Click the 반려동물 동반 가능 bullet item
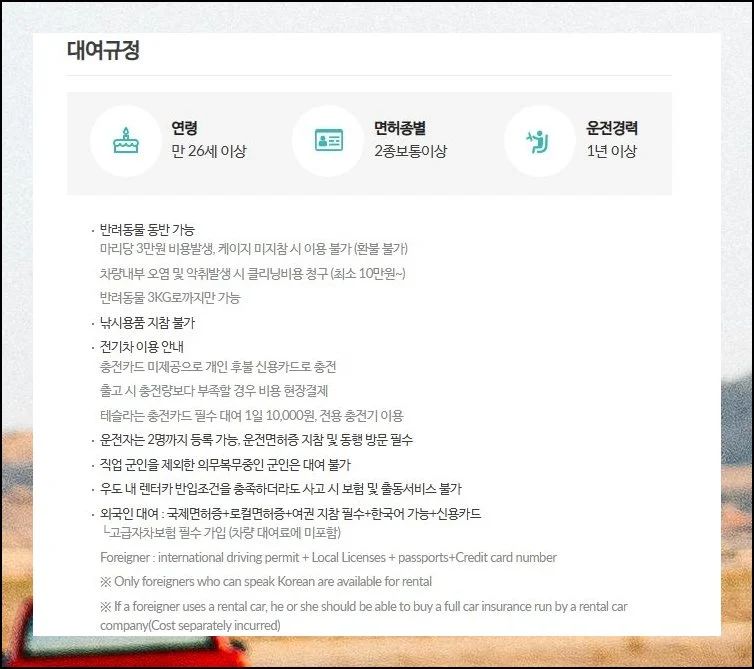Image resolution: width=754 pixels, height=669 pixels. point(147,230)
